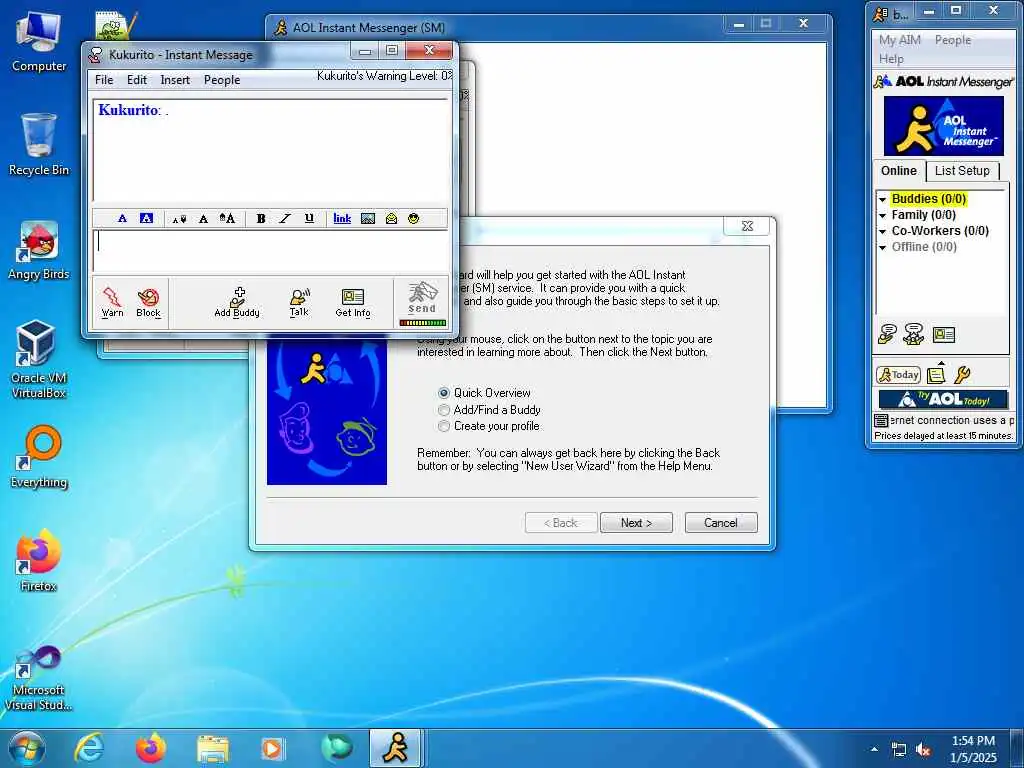Image resolution: width=1024 pixels, height=768 pixels.
Task: Reset to normal font size in message toolbar
Action: pos(203,219)
